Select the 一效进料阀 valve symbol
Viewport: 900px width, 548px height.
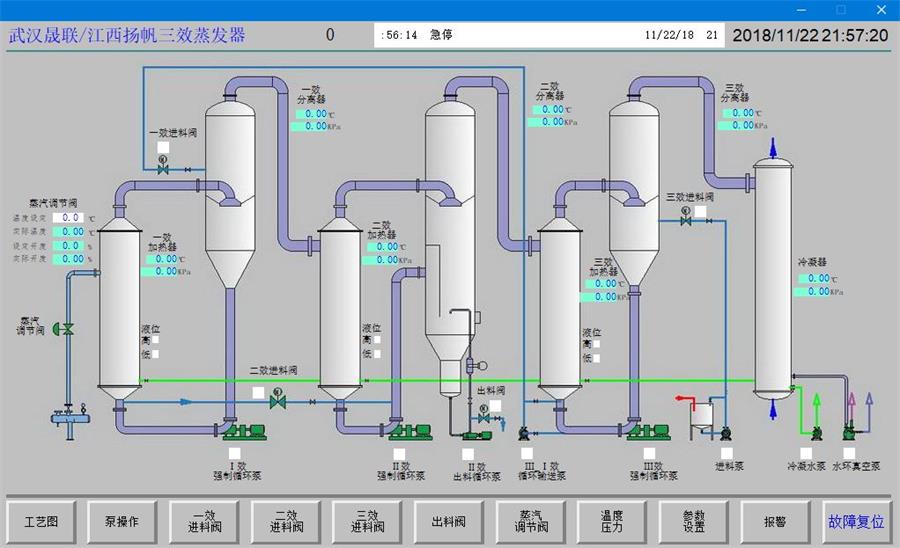coord(163,169)
